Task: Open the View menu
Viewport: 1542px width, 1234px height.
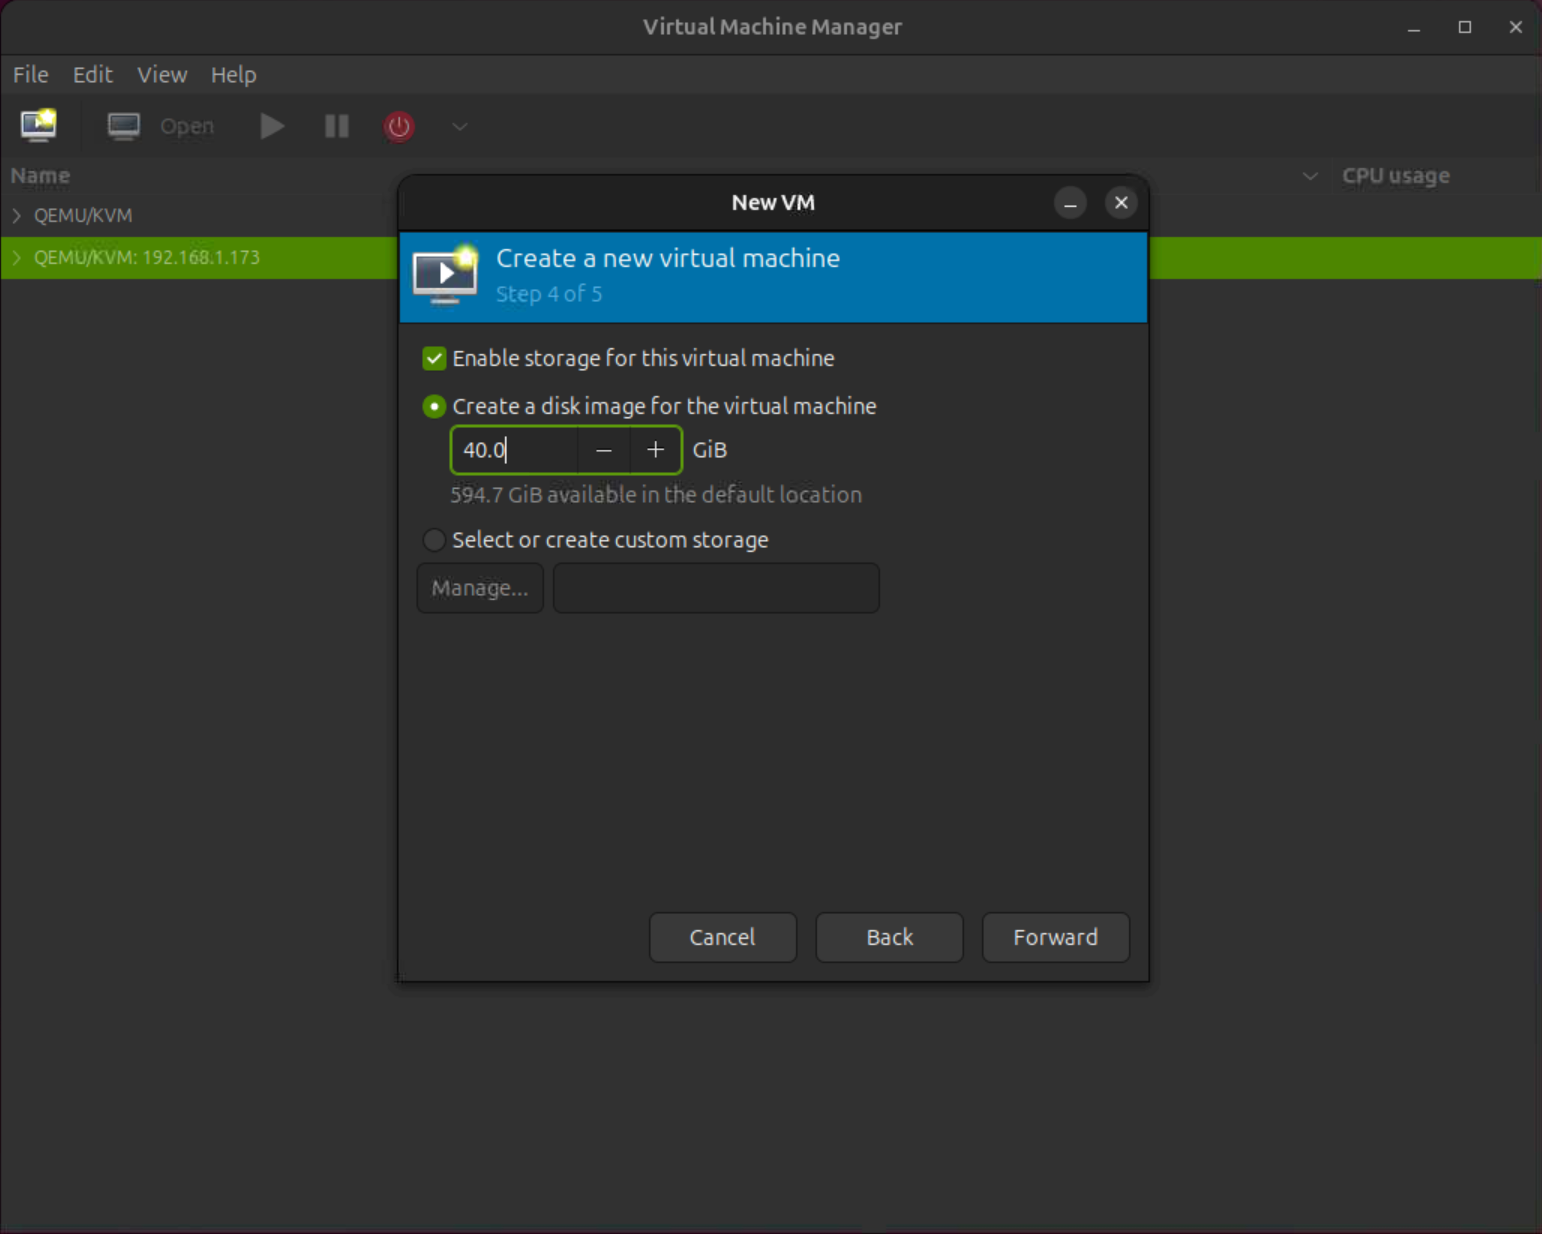Action: (162, 74)
